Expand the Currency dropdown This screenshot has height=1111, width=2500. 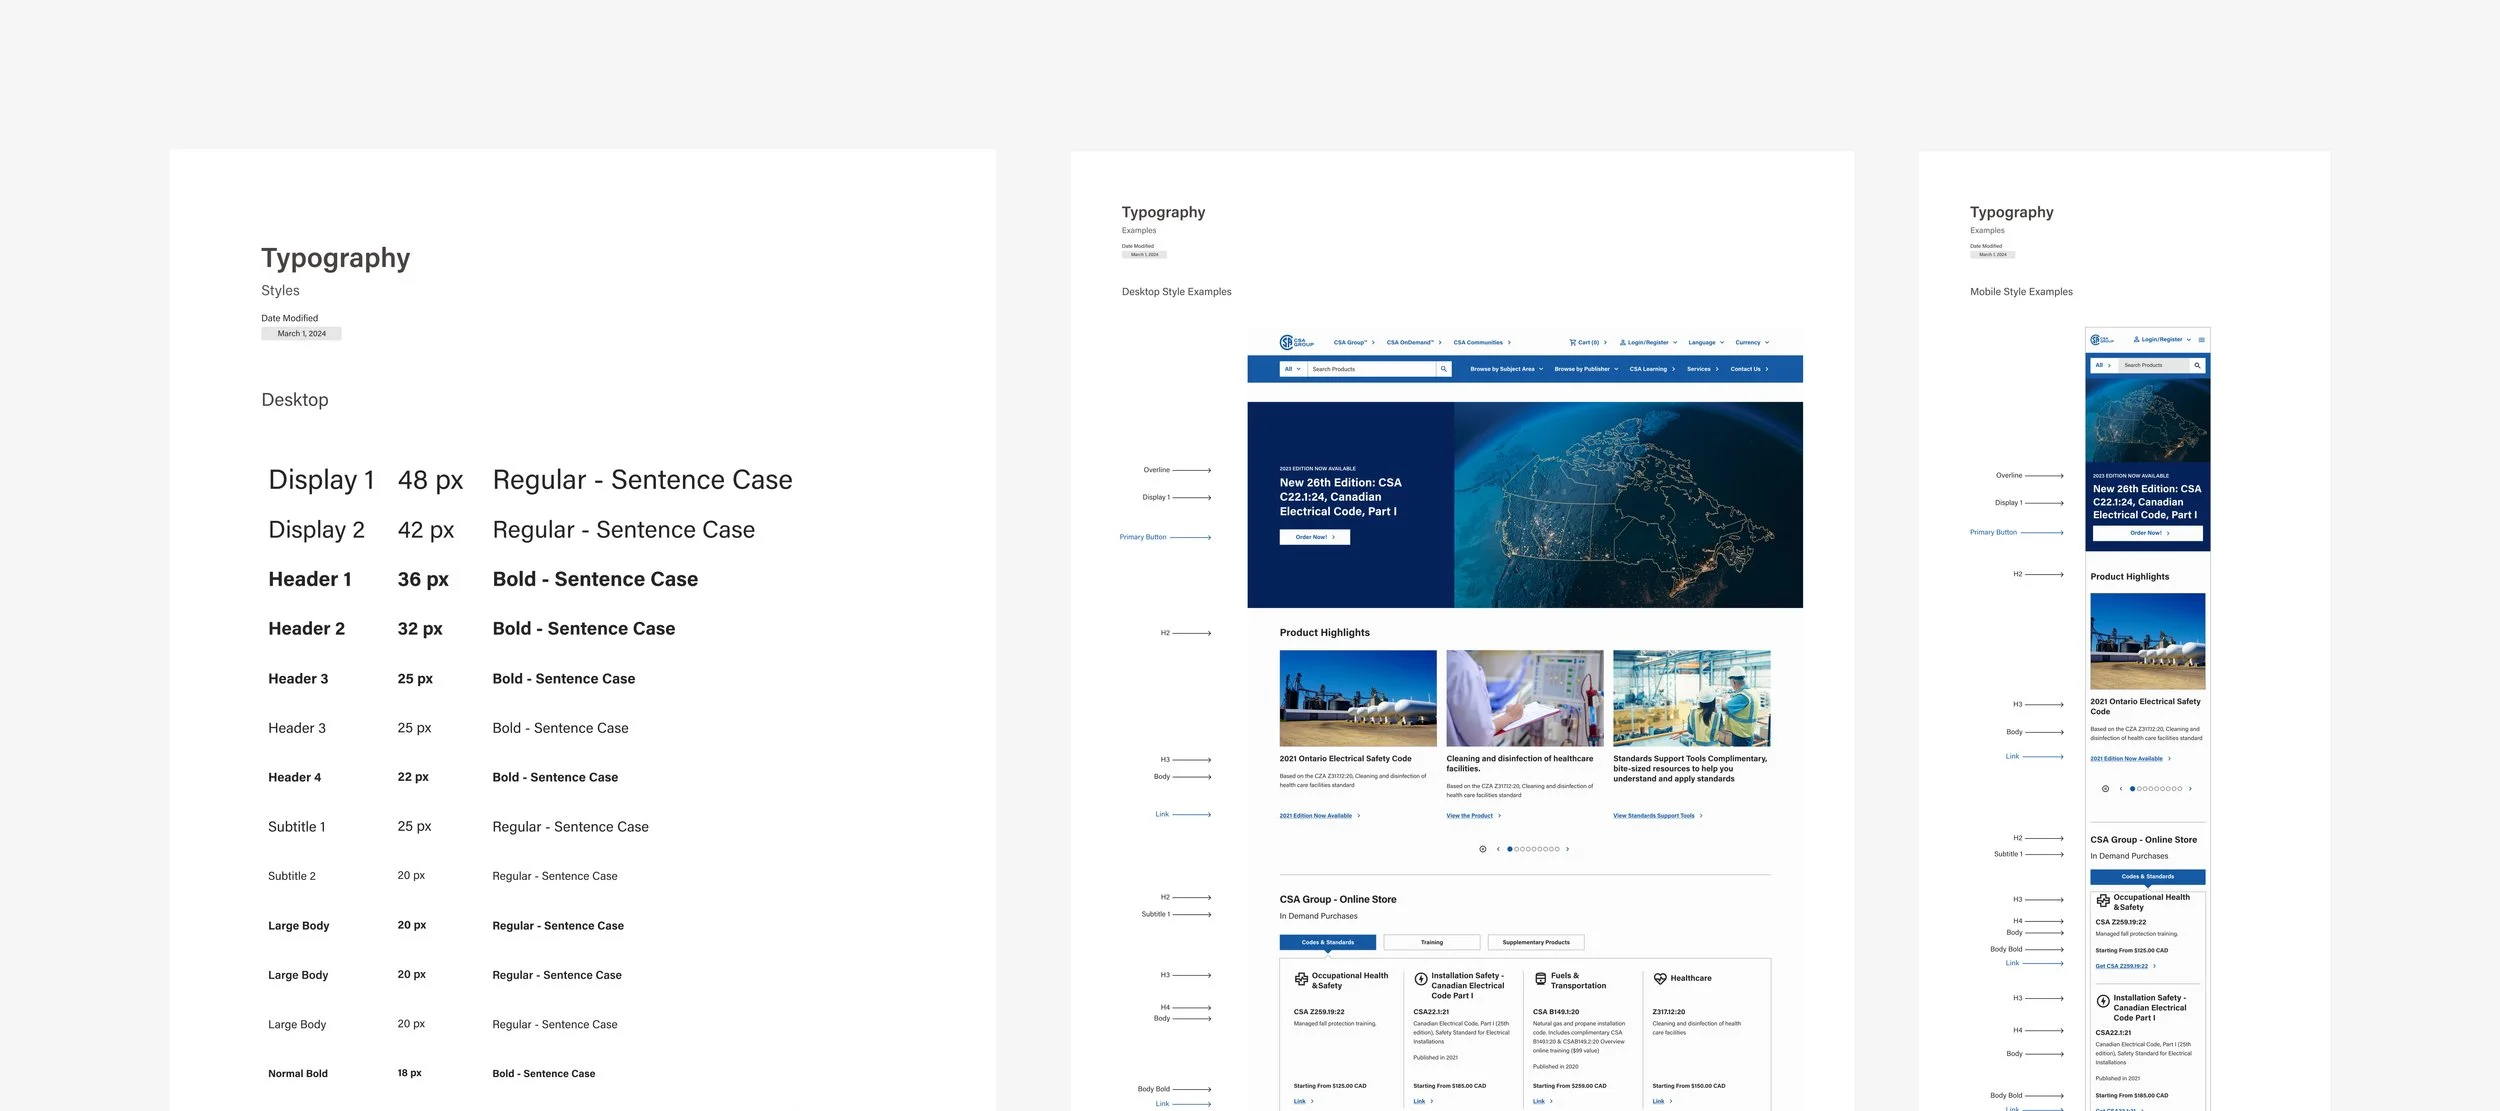point(1748,342)
